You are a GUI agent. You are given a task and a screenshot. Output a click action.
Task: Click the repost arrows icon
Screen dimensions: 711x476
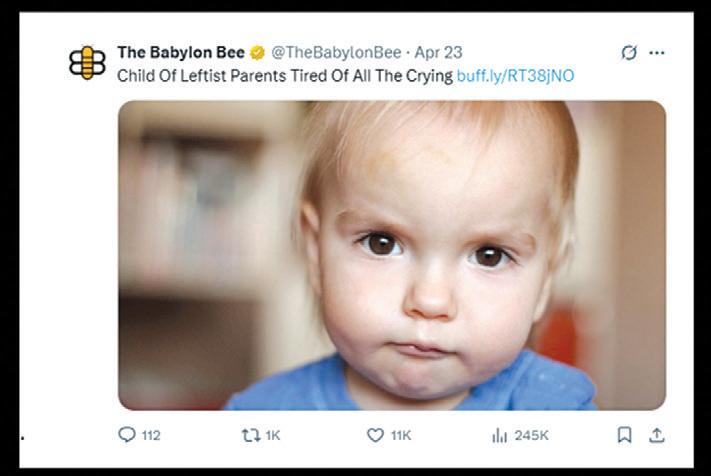251,435
